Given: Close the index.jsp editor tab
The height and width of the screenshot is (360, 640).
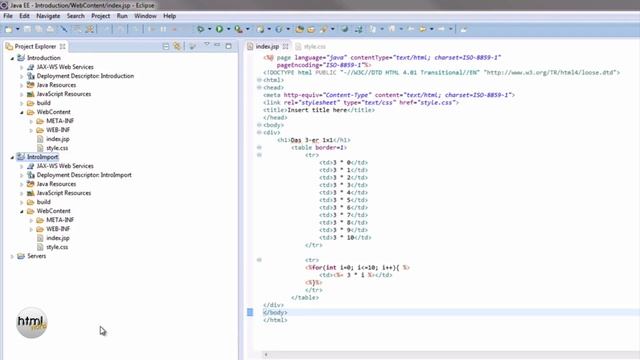Looking at the screenshot, I should [285, 47].
